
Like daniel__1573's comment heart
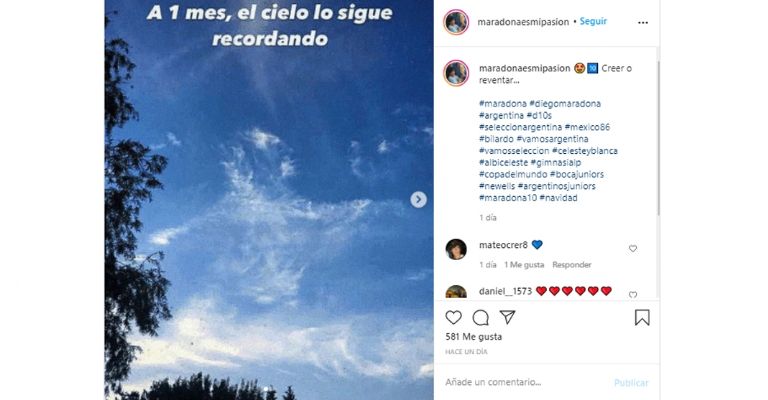coord(633,295)
